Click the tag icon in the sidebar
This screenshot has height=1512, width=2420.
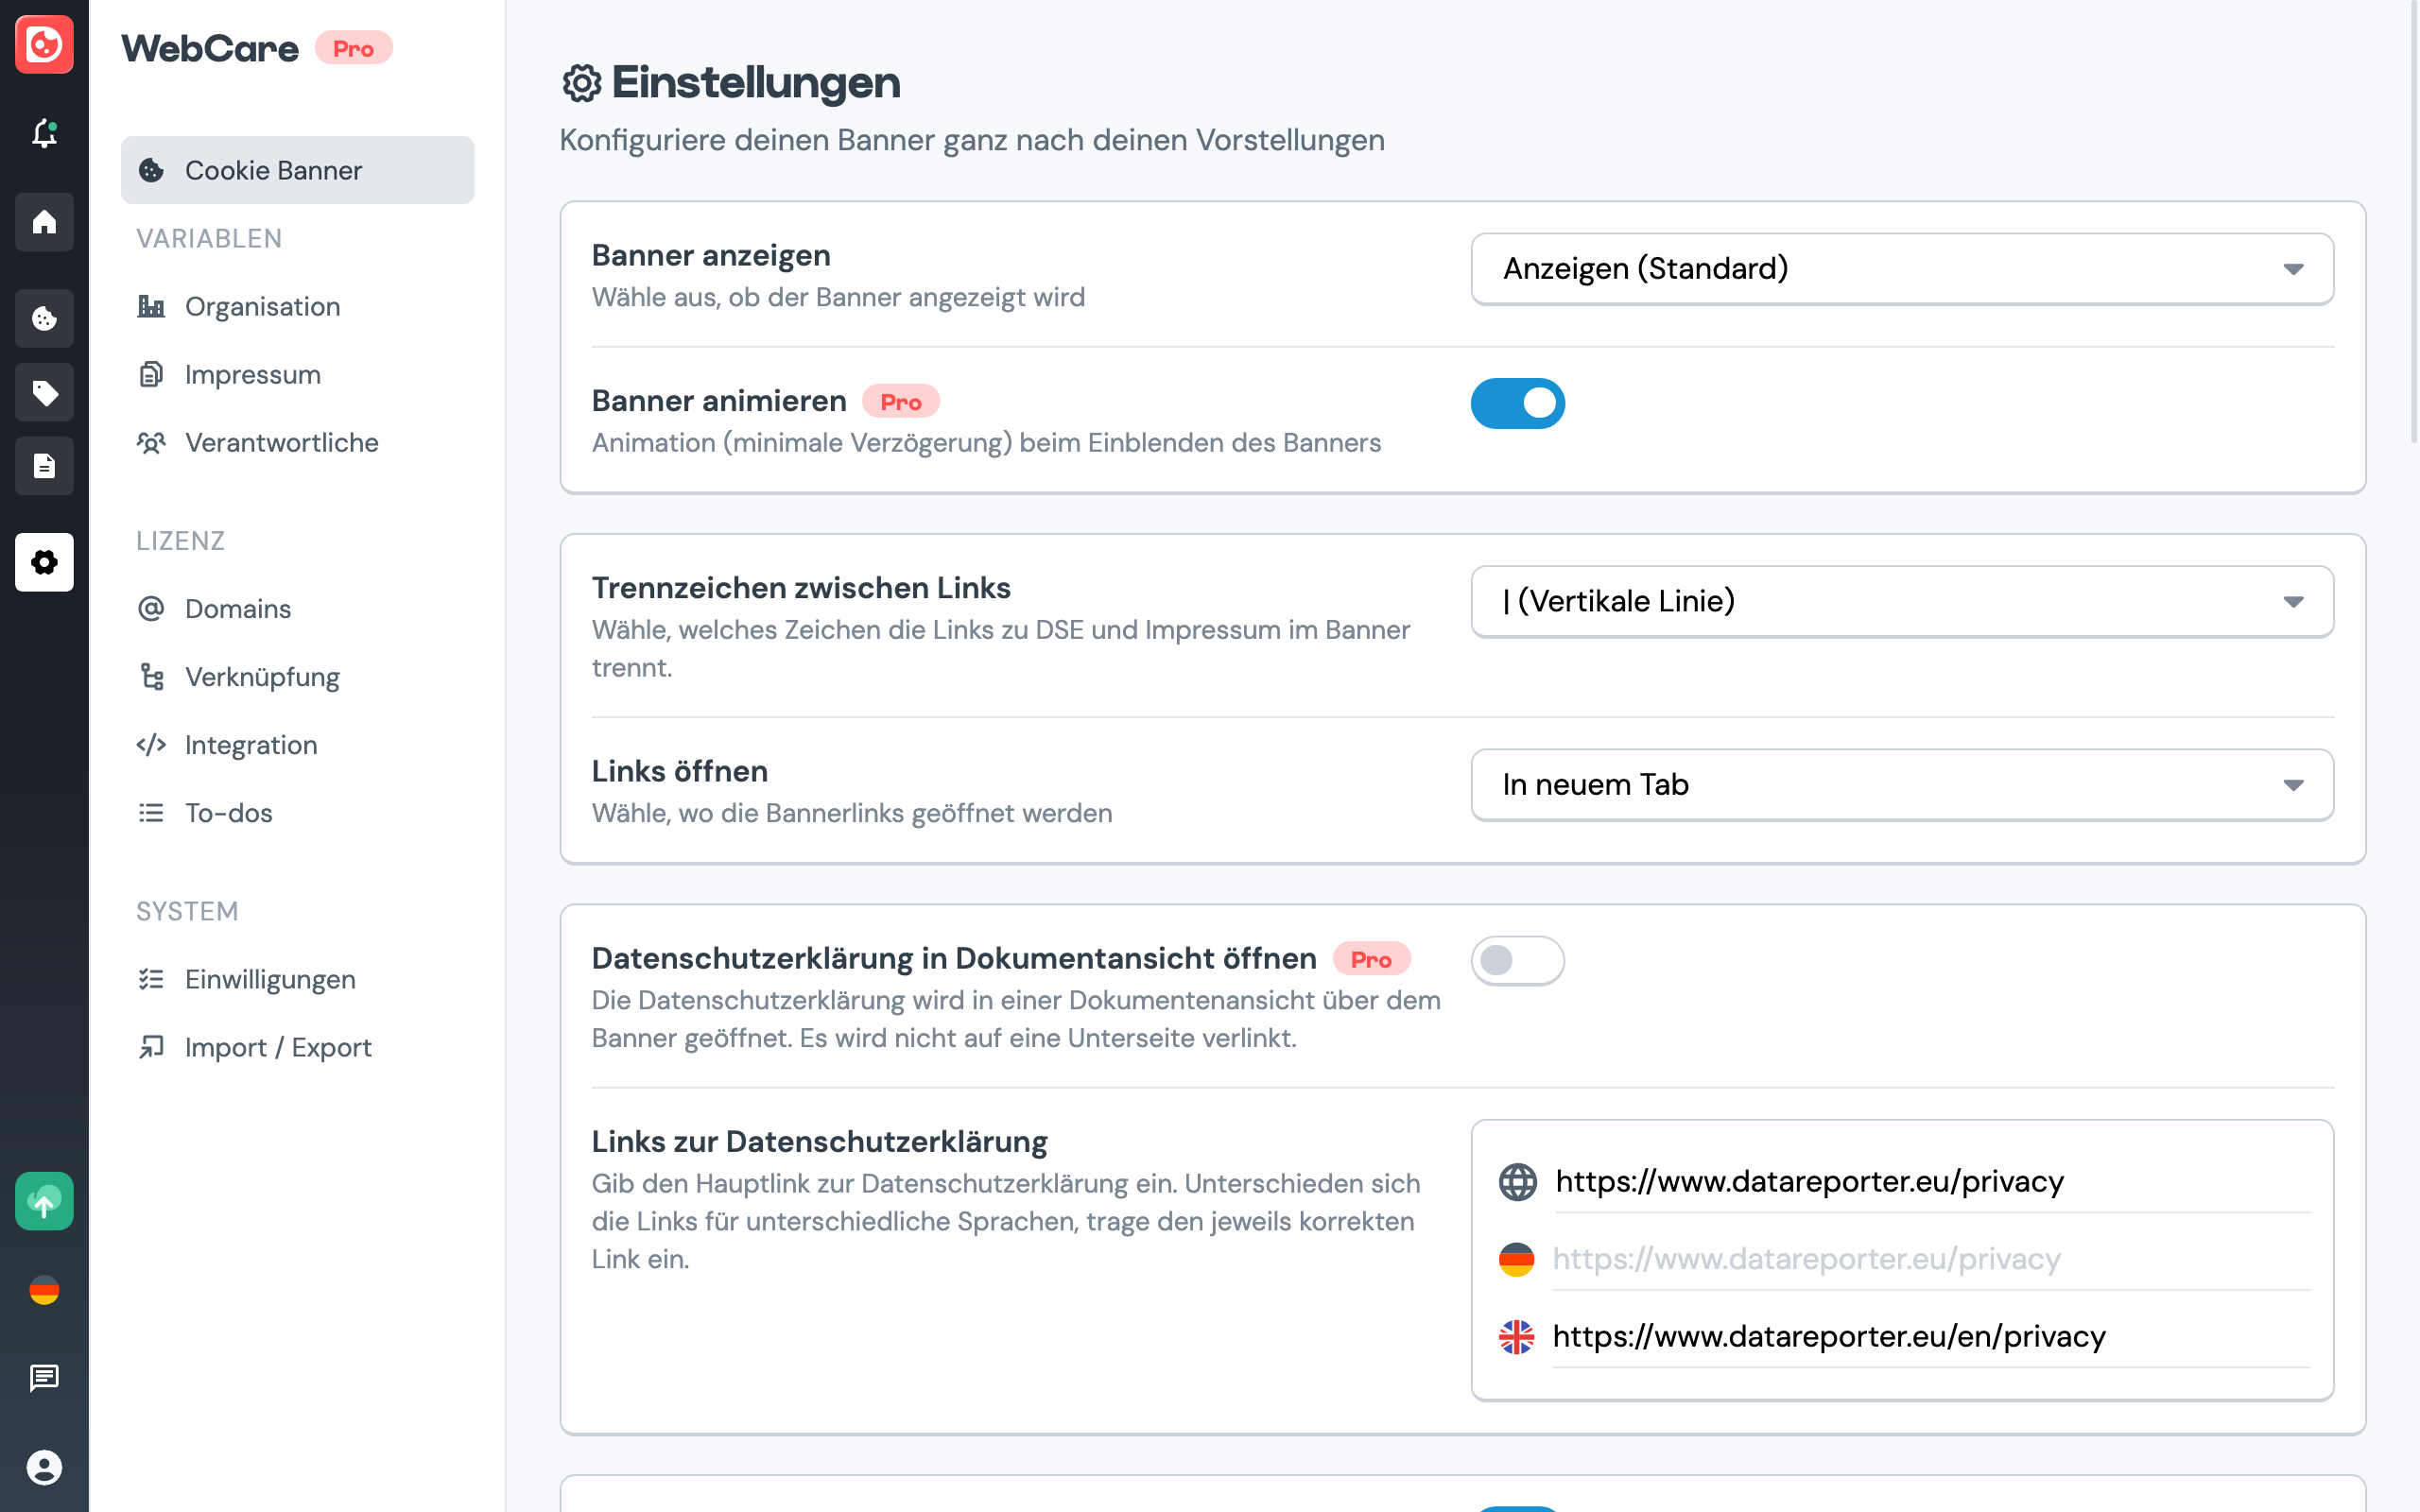click(44, 392)
